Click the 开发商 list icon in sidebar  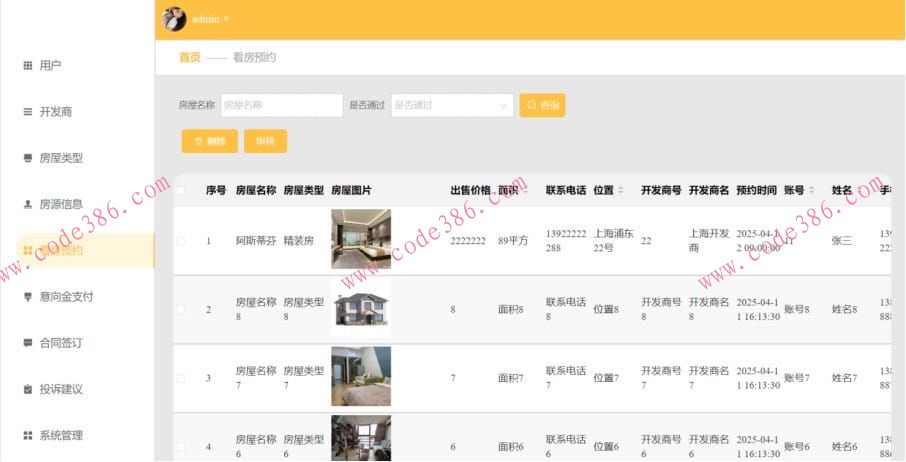28,112
